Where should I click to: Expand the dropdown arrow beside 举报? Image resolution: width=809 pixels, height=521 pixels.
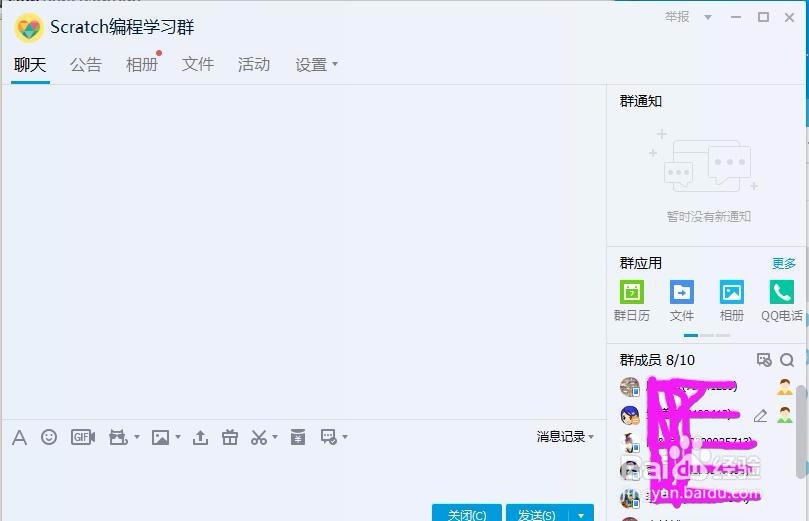(x=708, y=18)
